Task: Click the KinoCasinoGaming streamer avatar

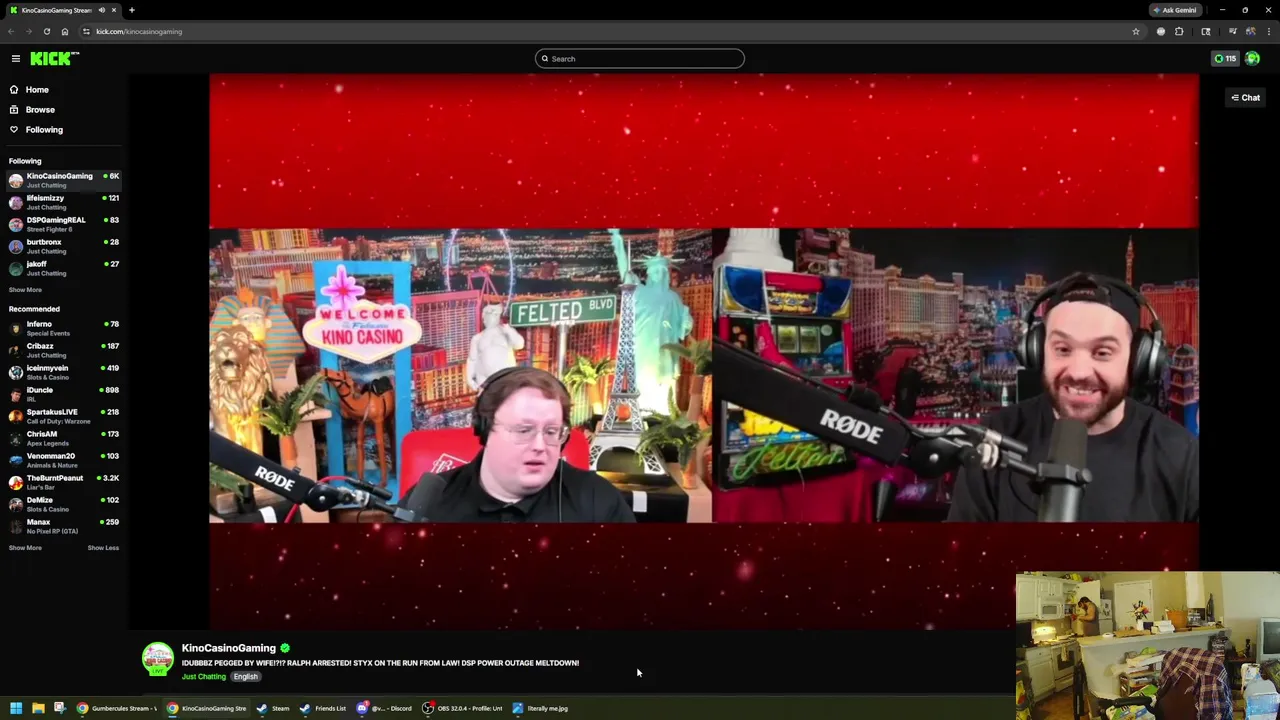Action: tap(157, 660)
